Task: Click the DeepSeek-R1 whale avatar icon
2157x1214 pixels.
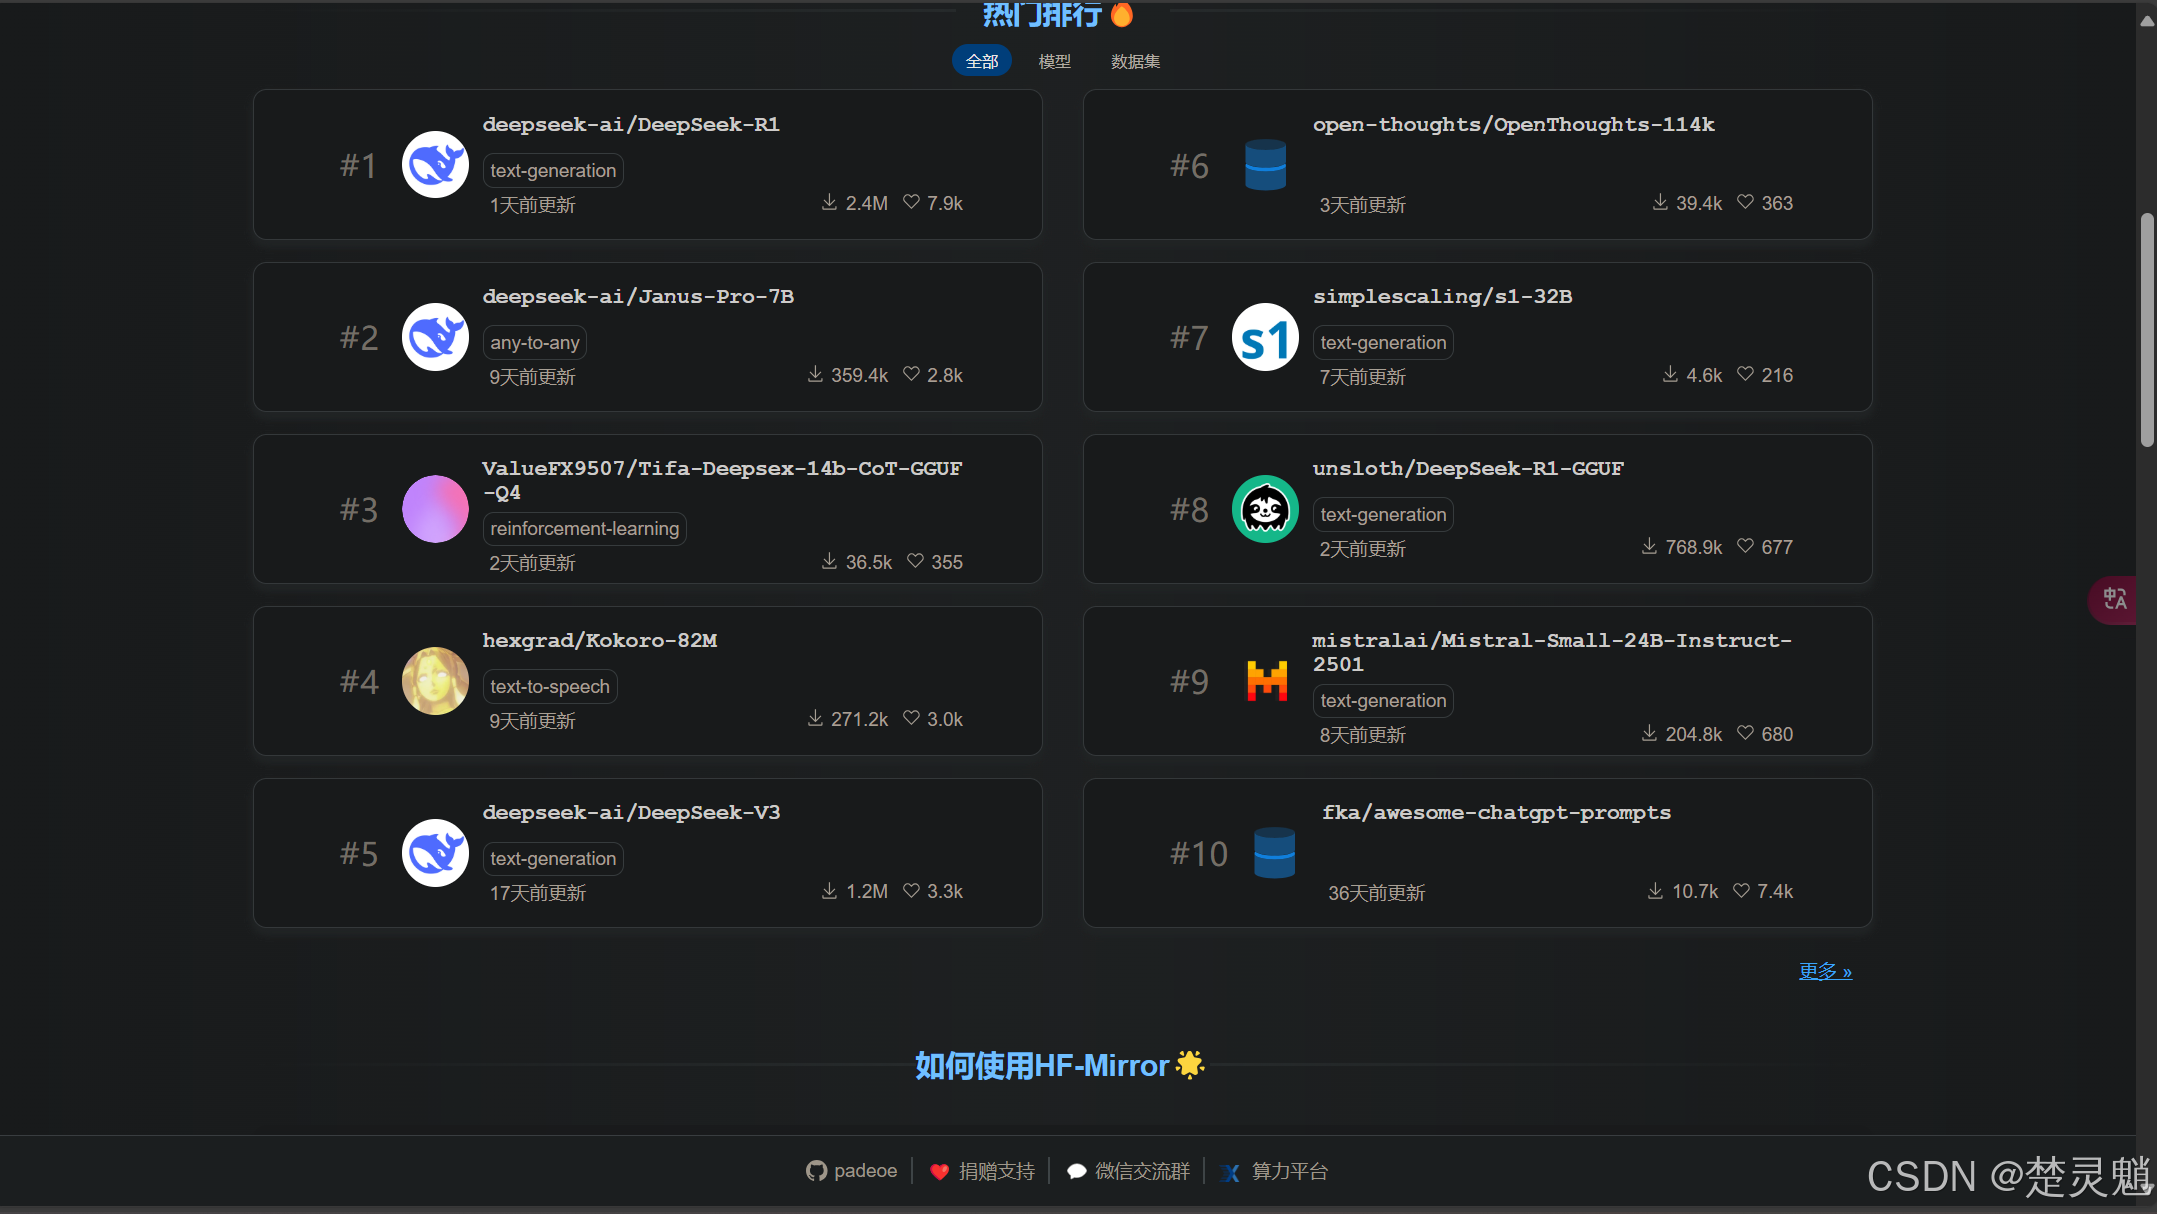Action: point(435,164)
